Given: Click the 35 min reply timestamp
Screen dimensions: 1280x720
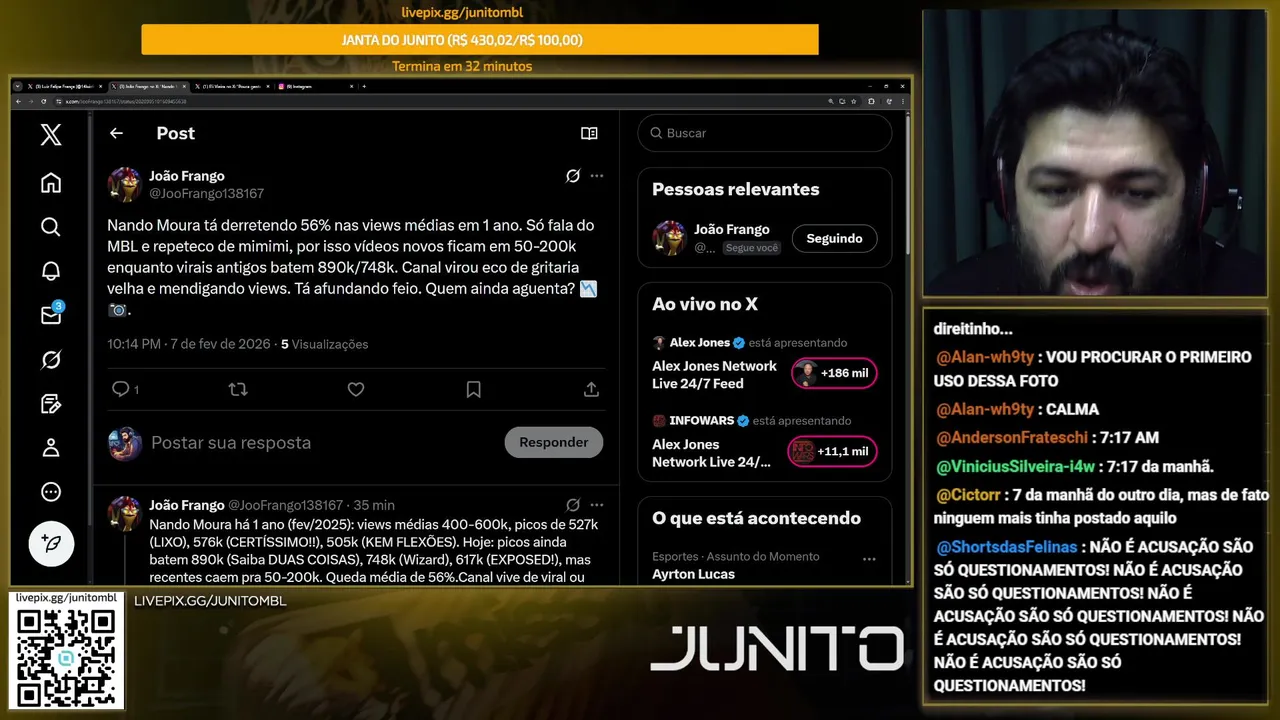Looking at the screenshot, I should pyautogui.click(x=374, y=505).
